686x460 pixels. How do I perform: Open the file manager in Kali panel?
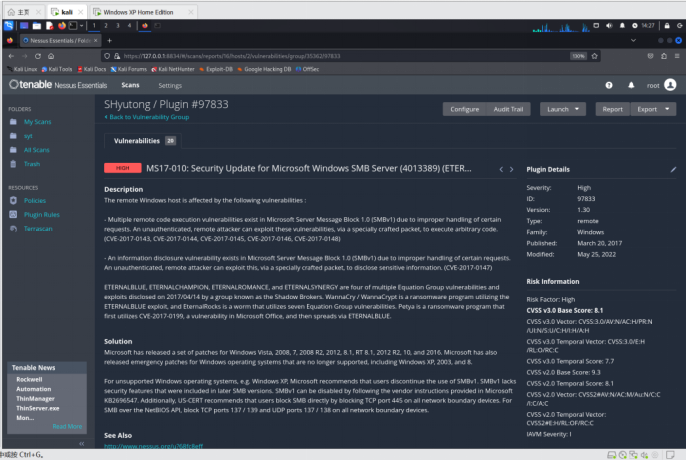click(x=37, y=26)
